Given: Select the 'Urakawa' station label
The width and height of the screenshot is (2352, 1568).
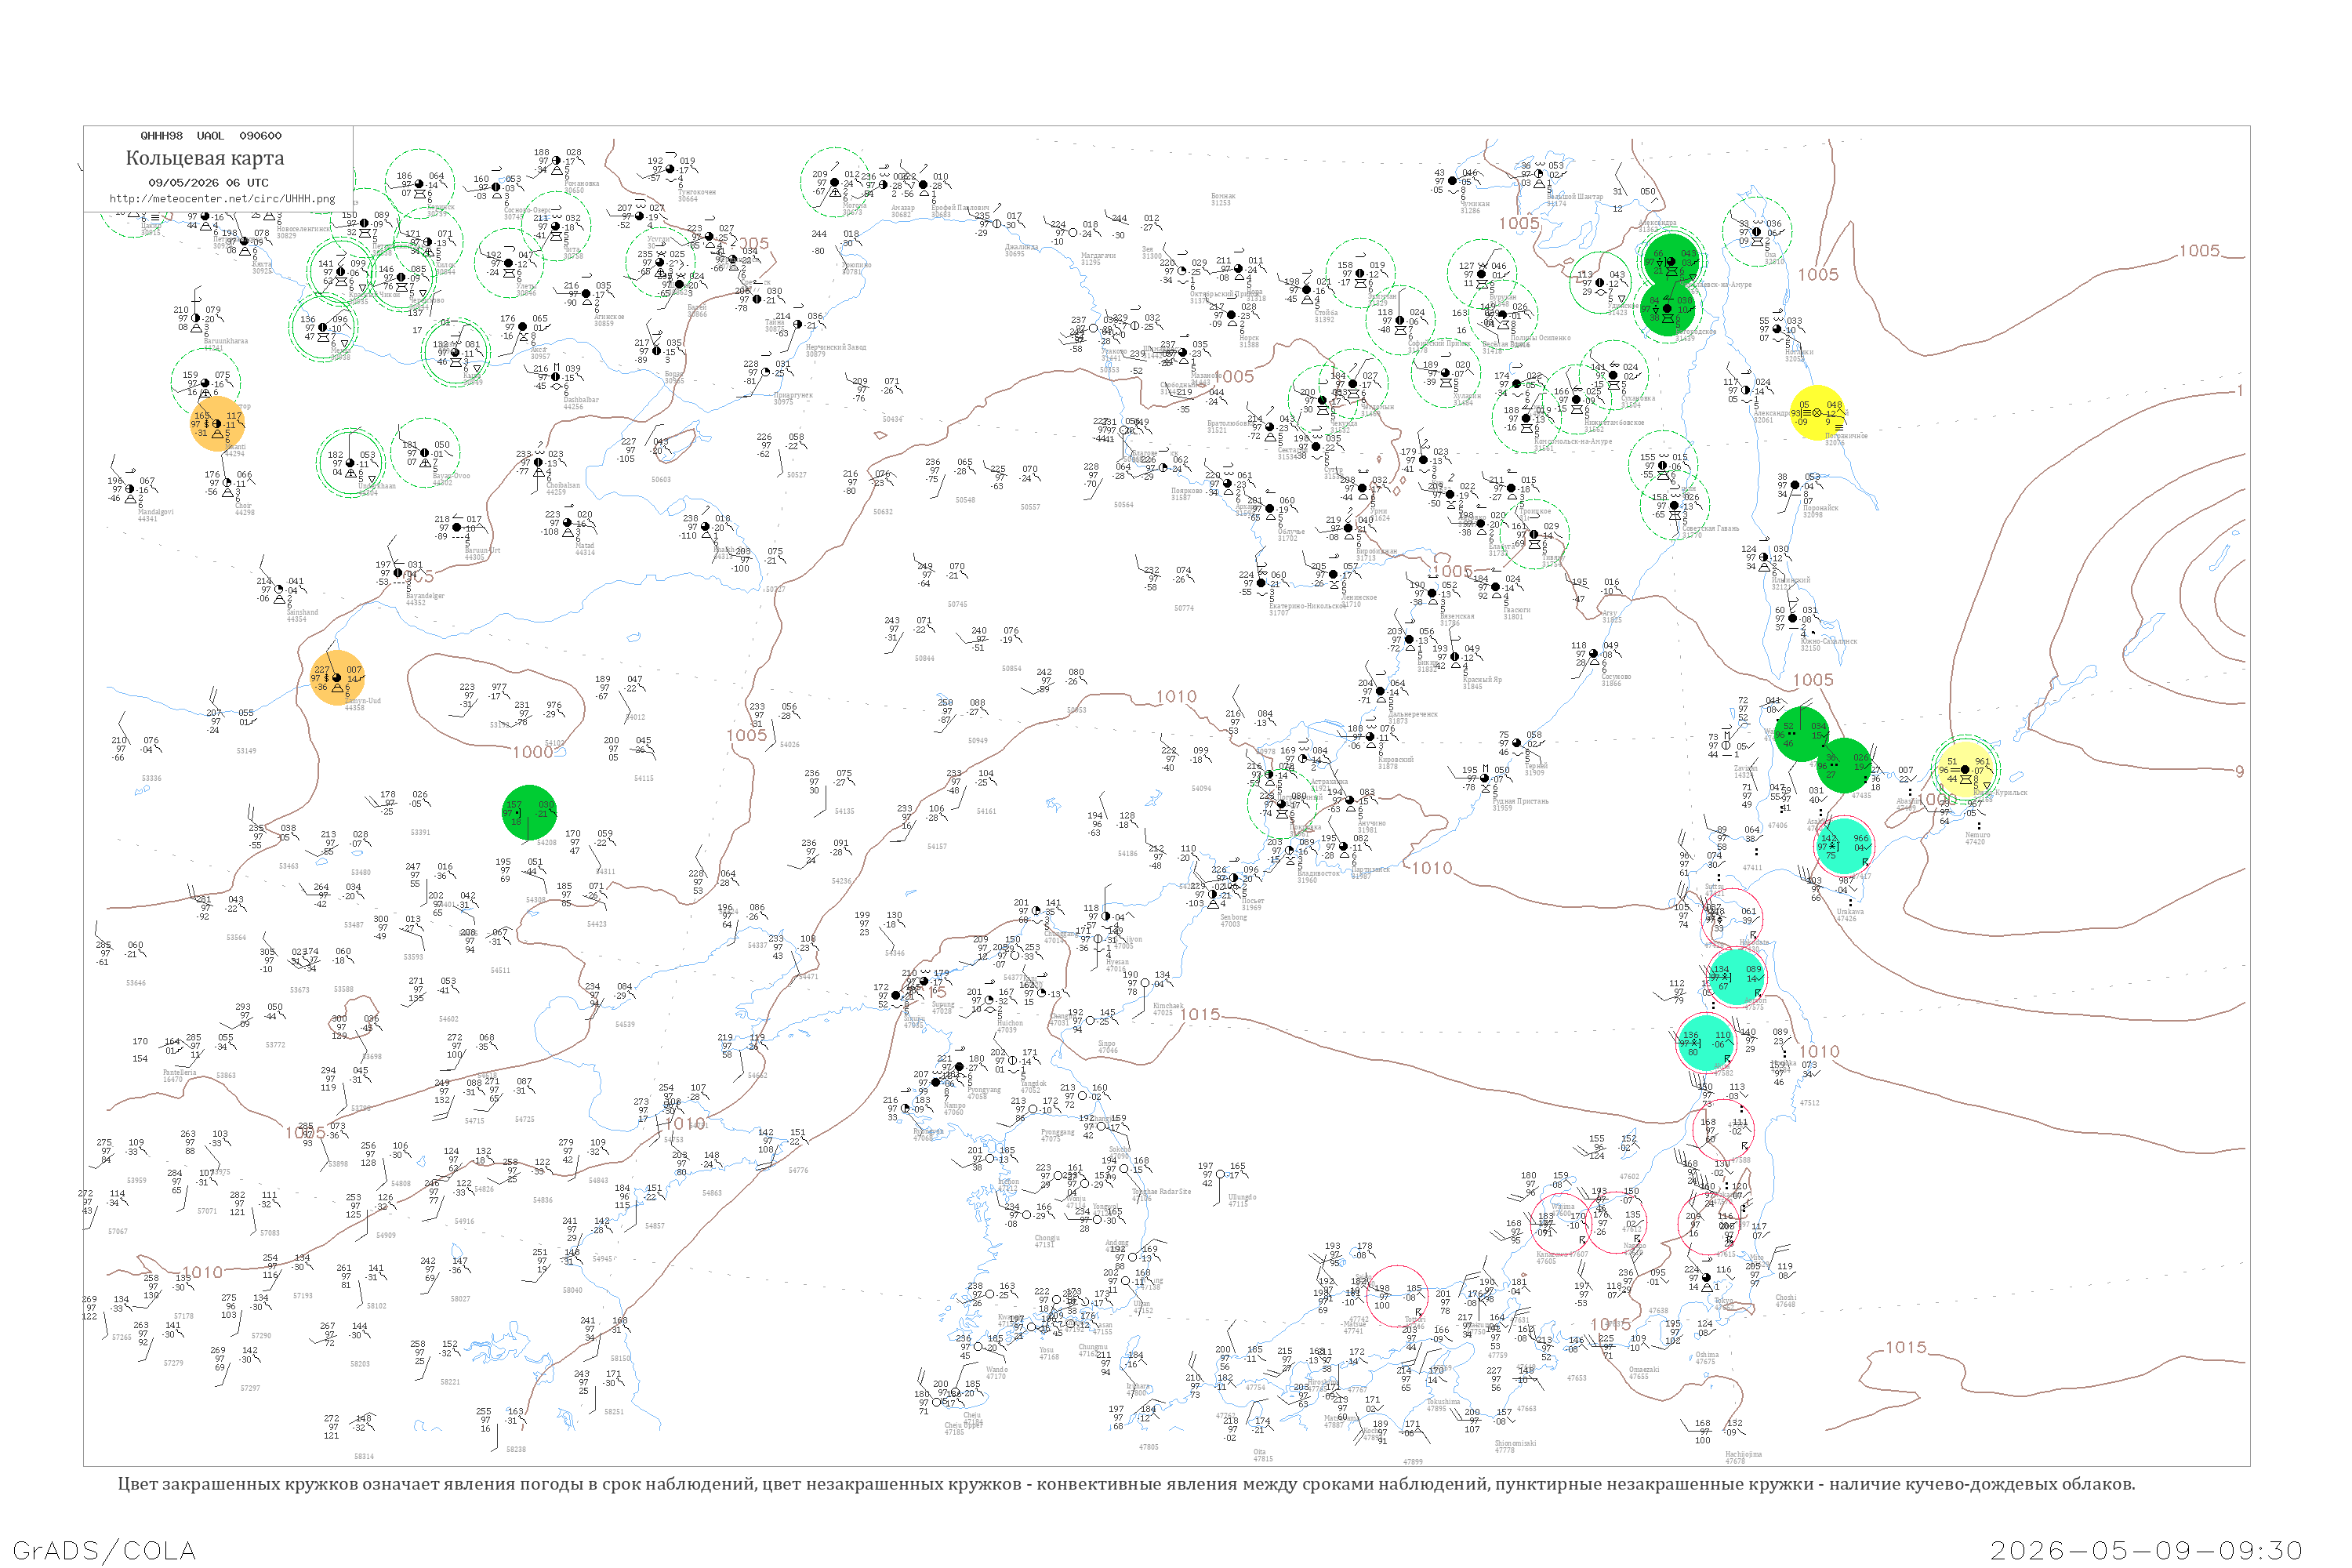Looking at the screenshot, I should click(x=1850, y=912).
